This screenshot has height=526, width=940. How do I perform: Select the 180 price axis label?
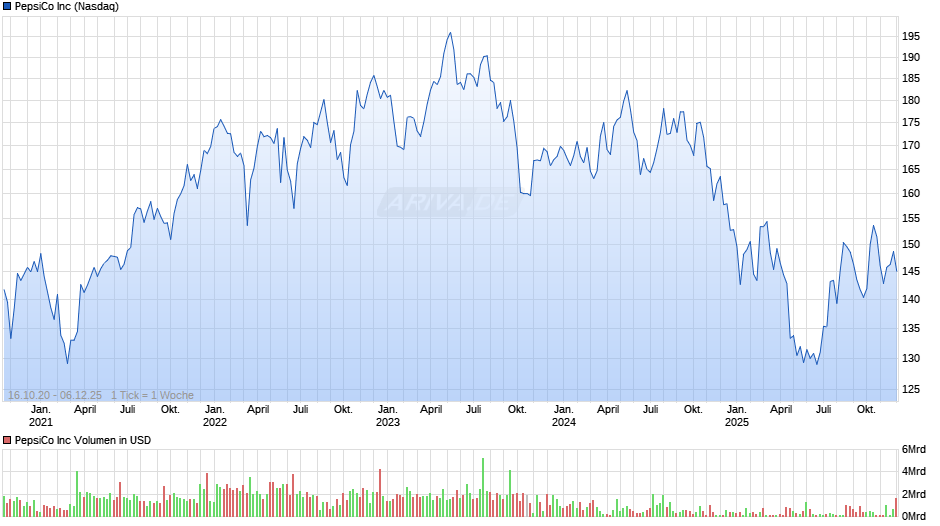[911, 101]
